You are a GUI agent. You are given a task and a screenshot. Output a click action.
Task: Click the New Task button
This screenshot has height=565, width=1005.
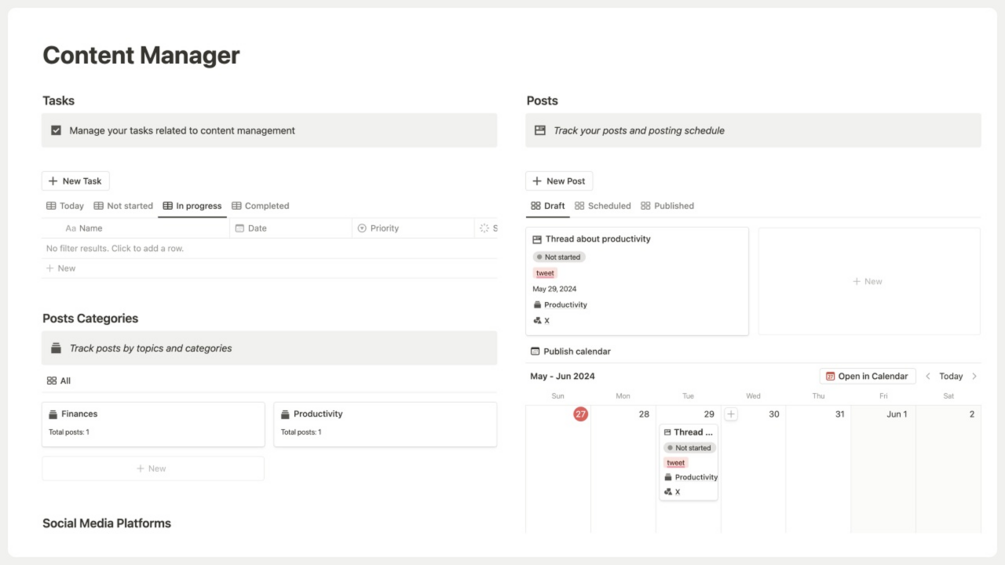tap(75, 181)
